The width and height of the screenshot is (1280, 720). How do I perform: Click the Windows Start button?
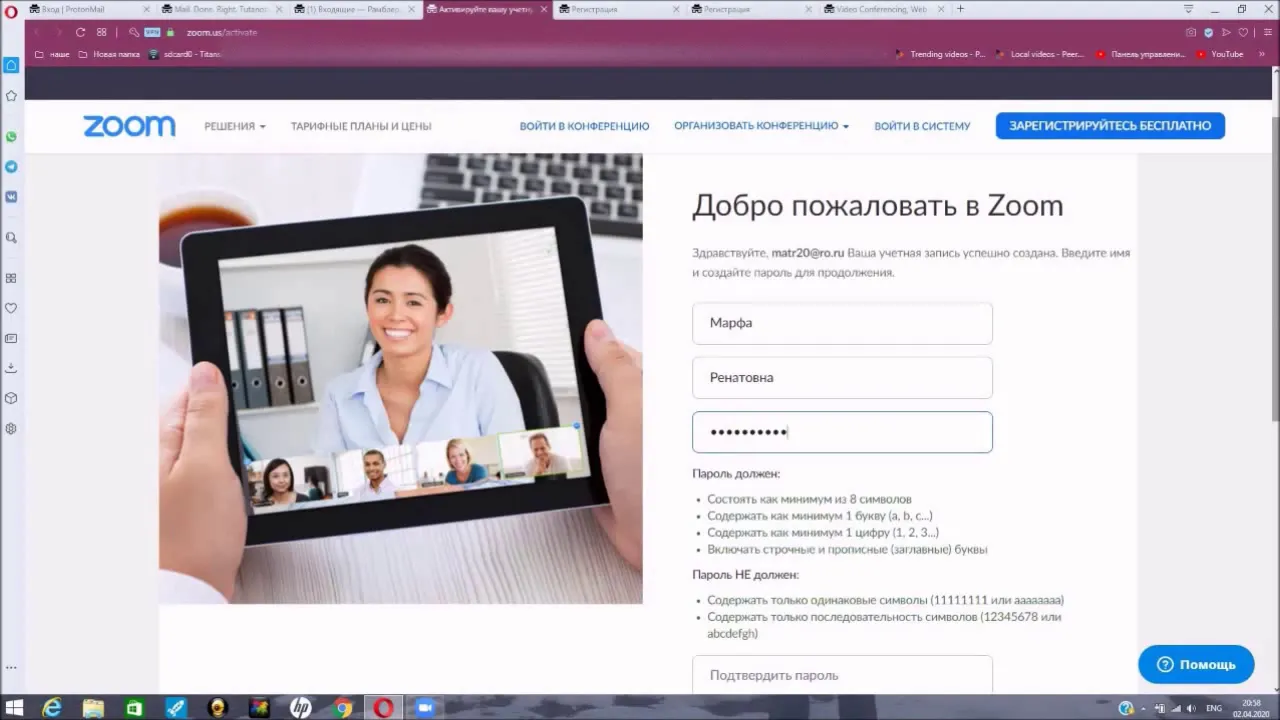14,708
